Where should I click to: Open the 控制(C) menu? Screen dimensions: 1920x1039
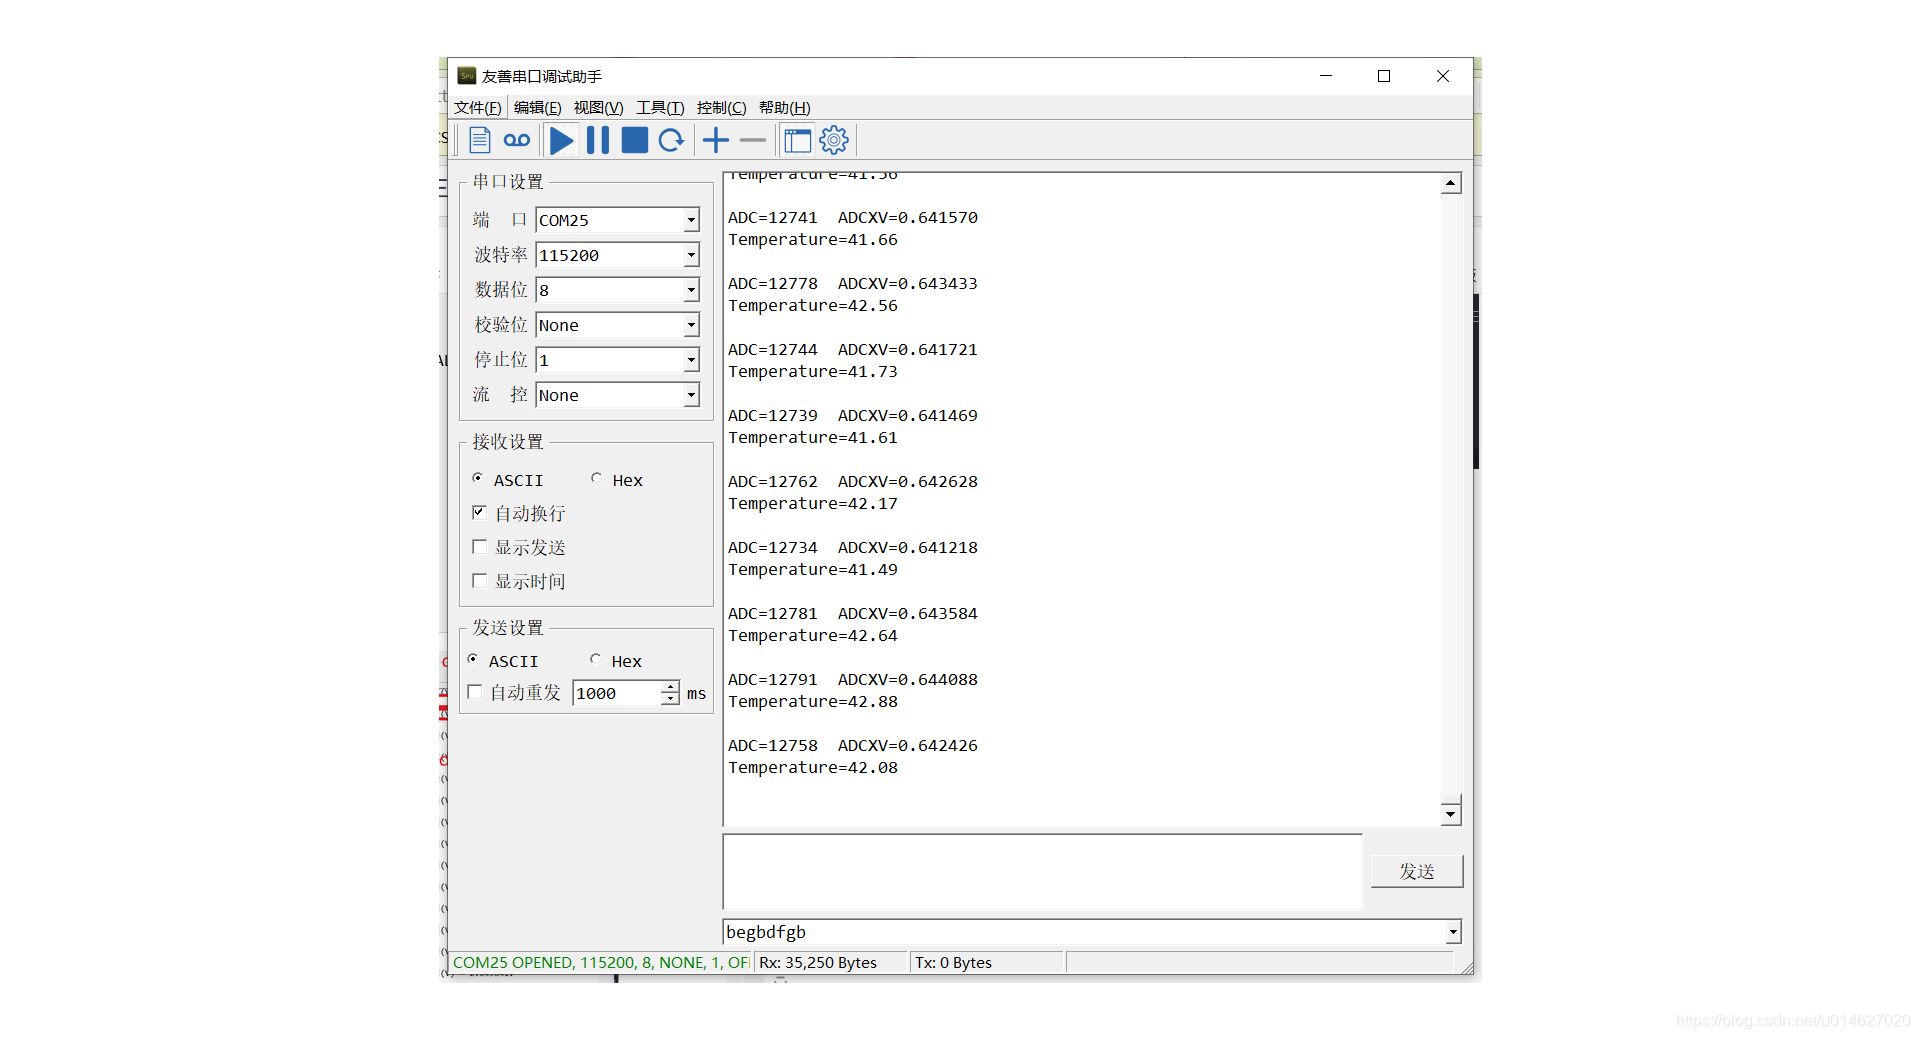722,108
